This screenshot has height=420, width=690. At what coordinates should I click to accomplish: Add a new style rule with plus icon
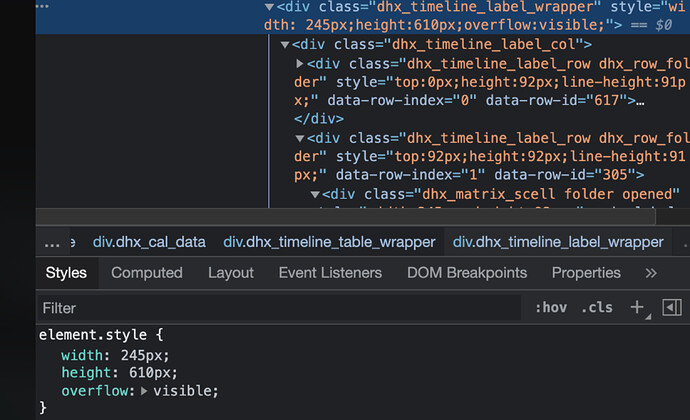pos(637,307)
